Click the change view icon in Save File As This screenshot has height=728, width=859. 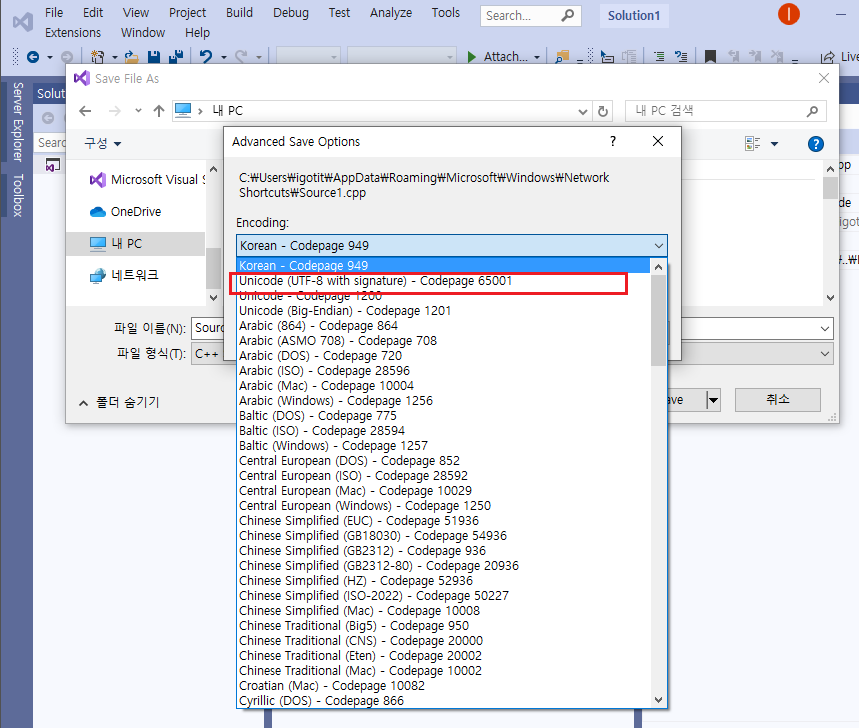pos(753,144)
